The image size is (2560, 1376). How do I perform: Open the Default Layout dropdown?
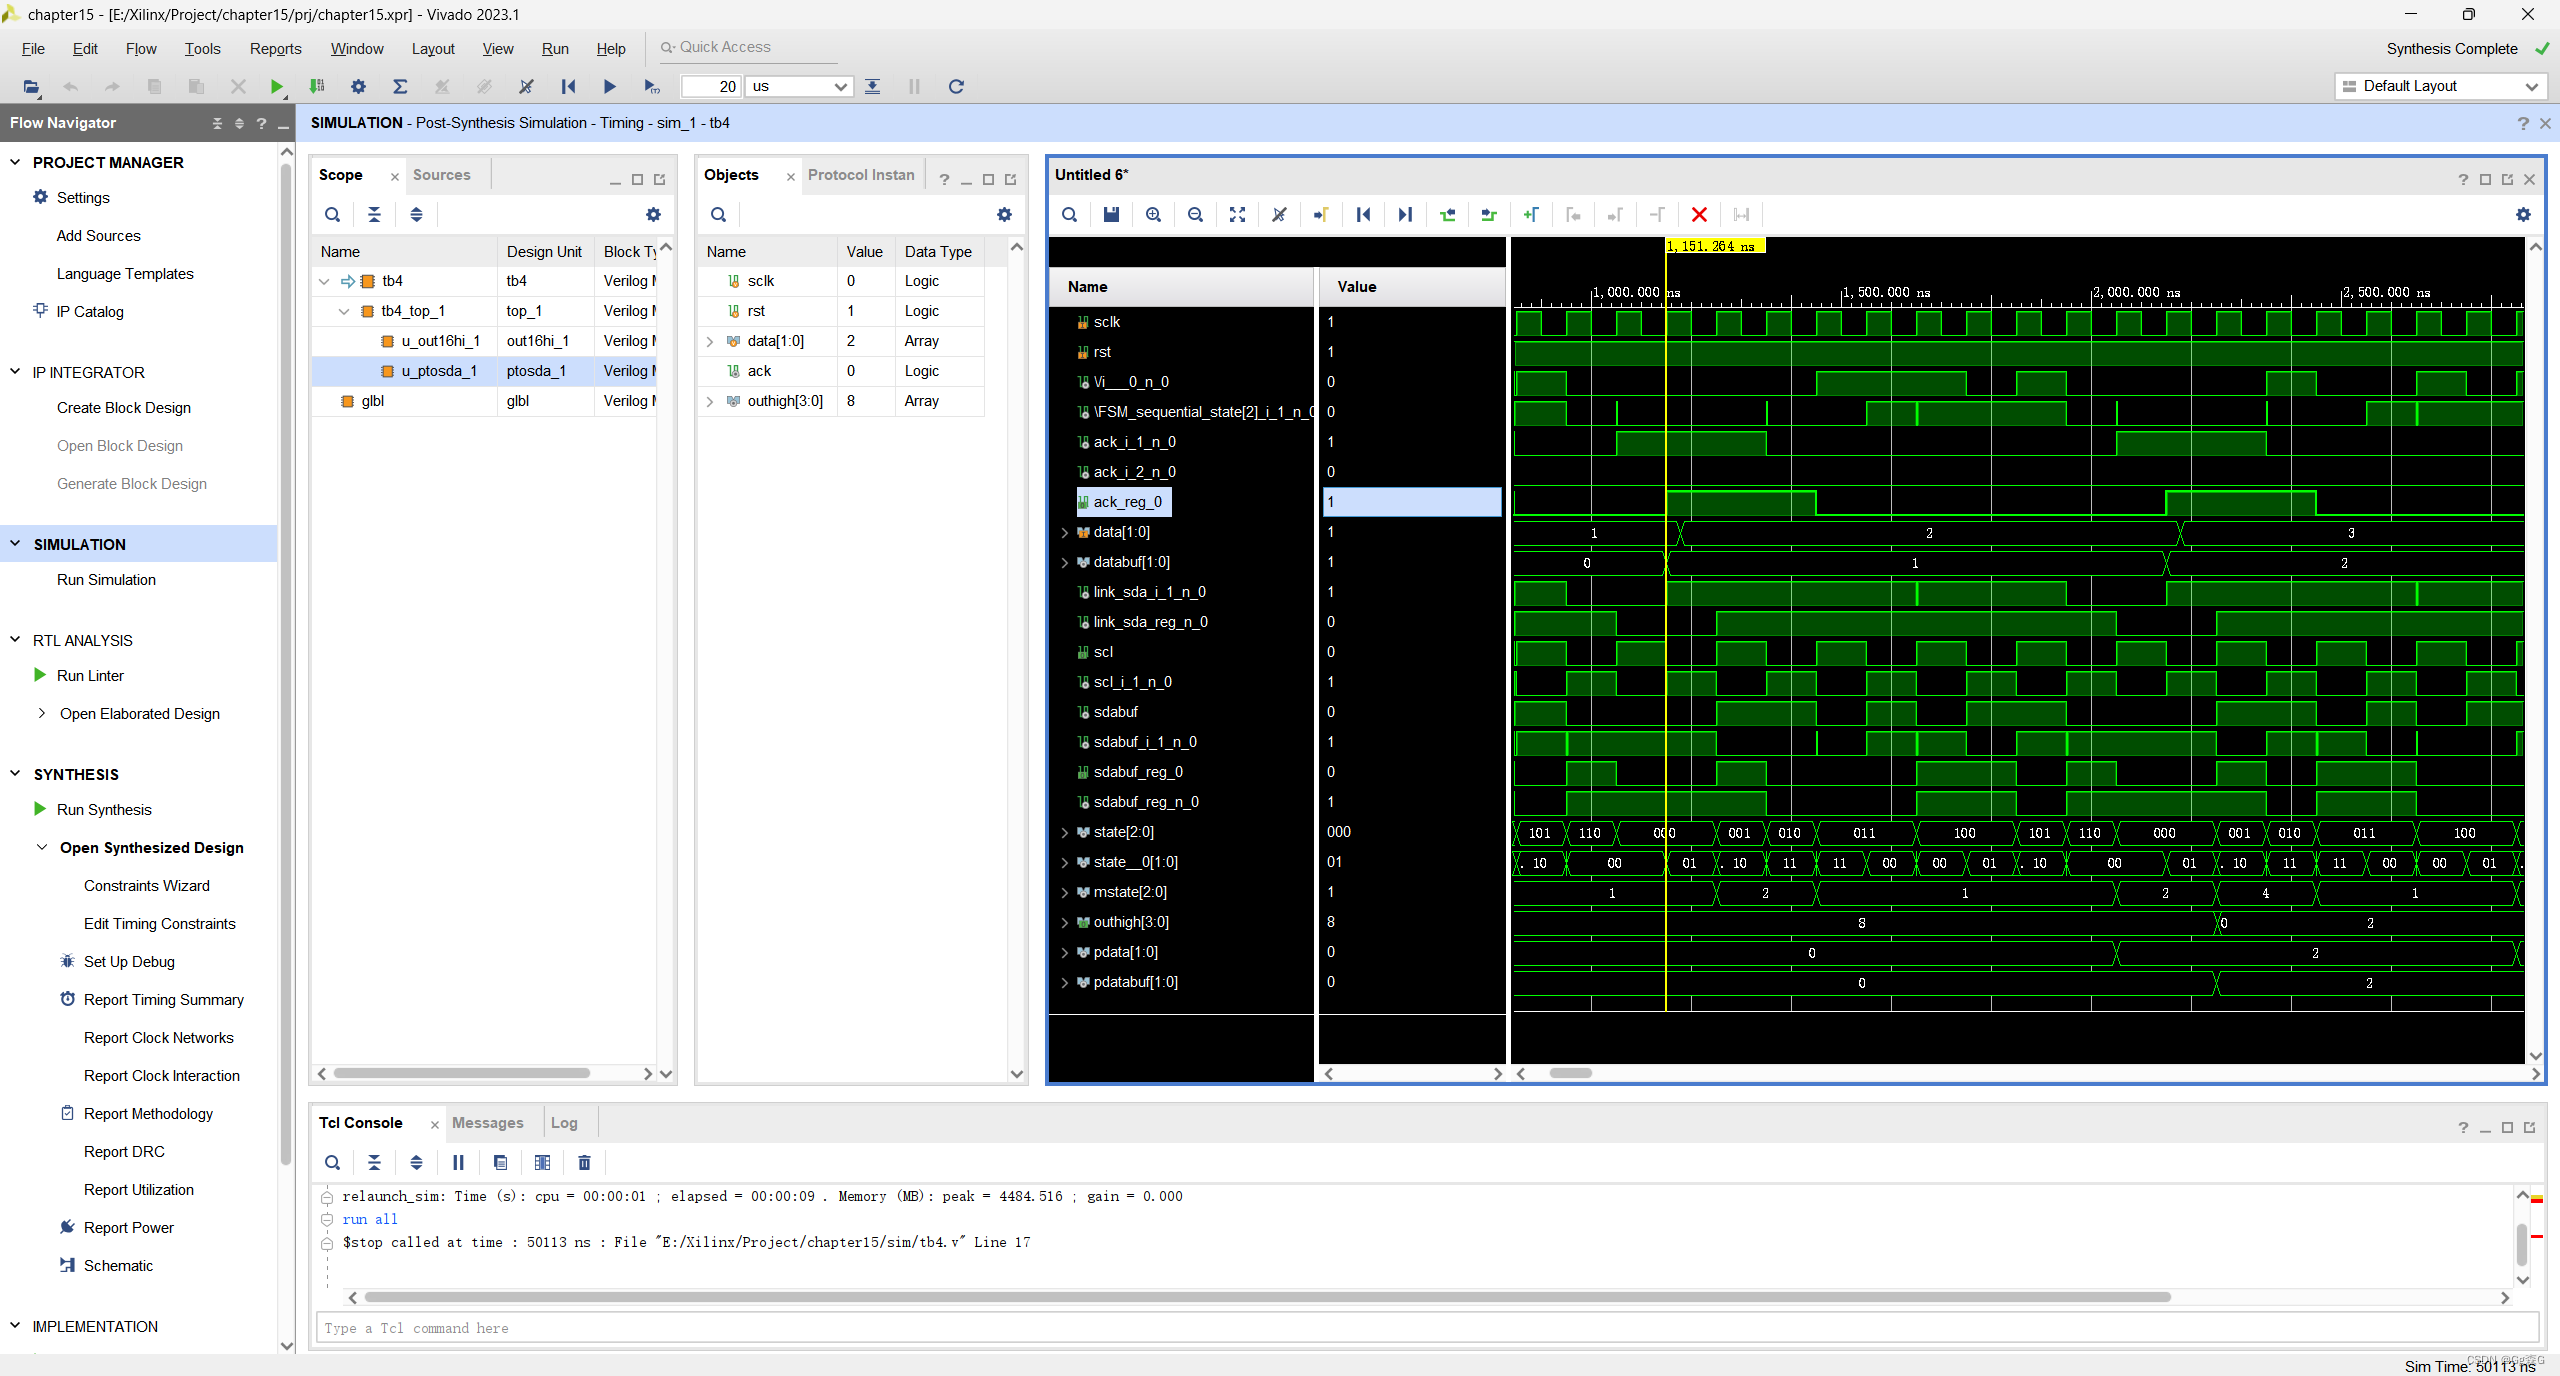(x=2531, y=86)
